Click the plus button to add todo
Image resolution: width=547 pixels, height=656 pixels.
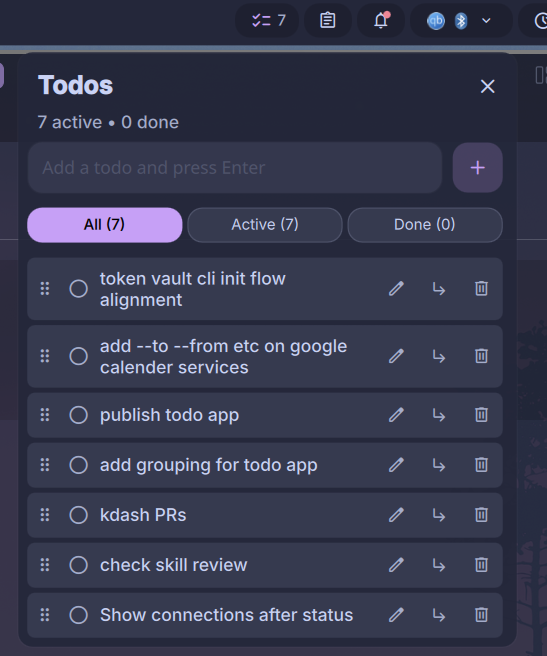[x=478, y=168]
